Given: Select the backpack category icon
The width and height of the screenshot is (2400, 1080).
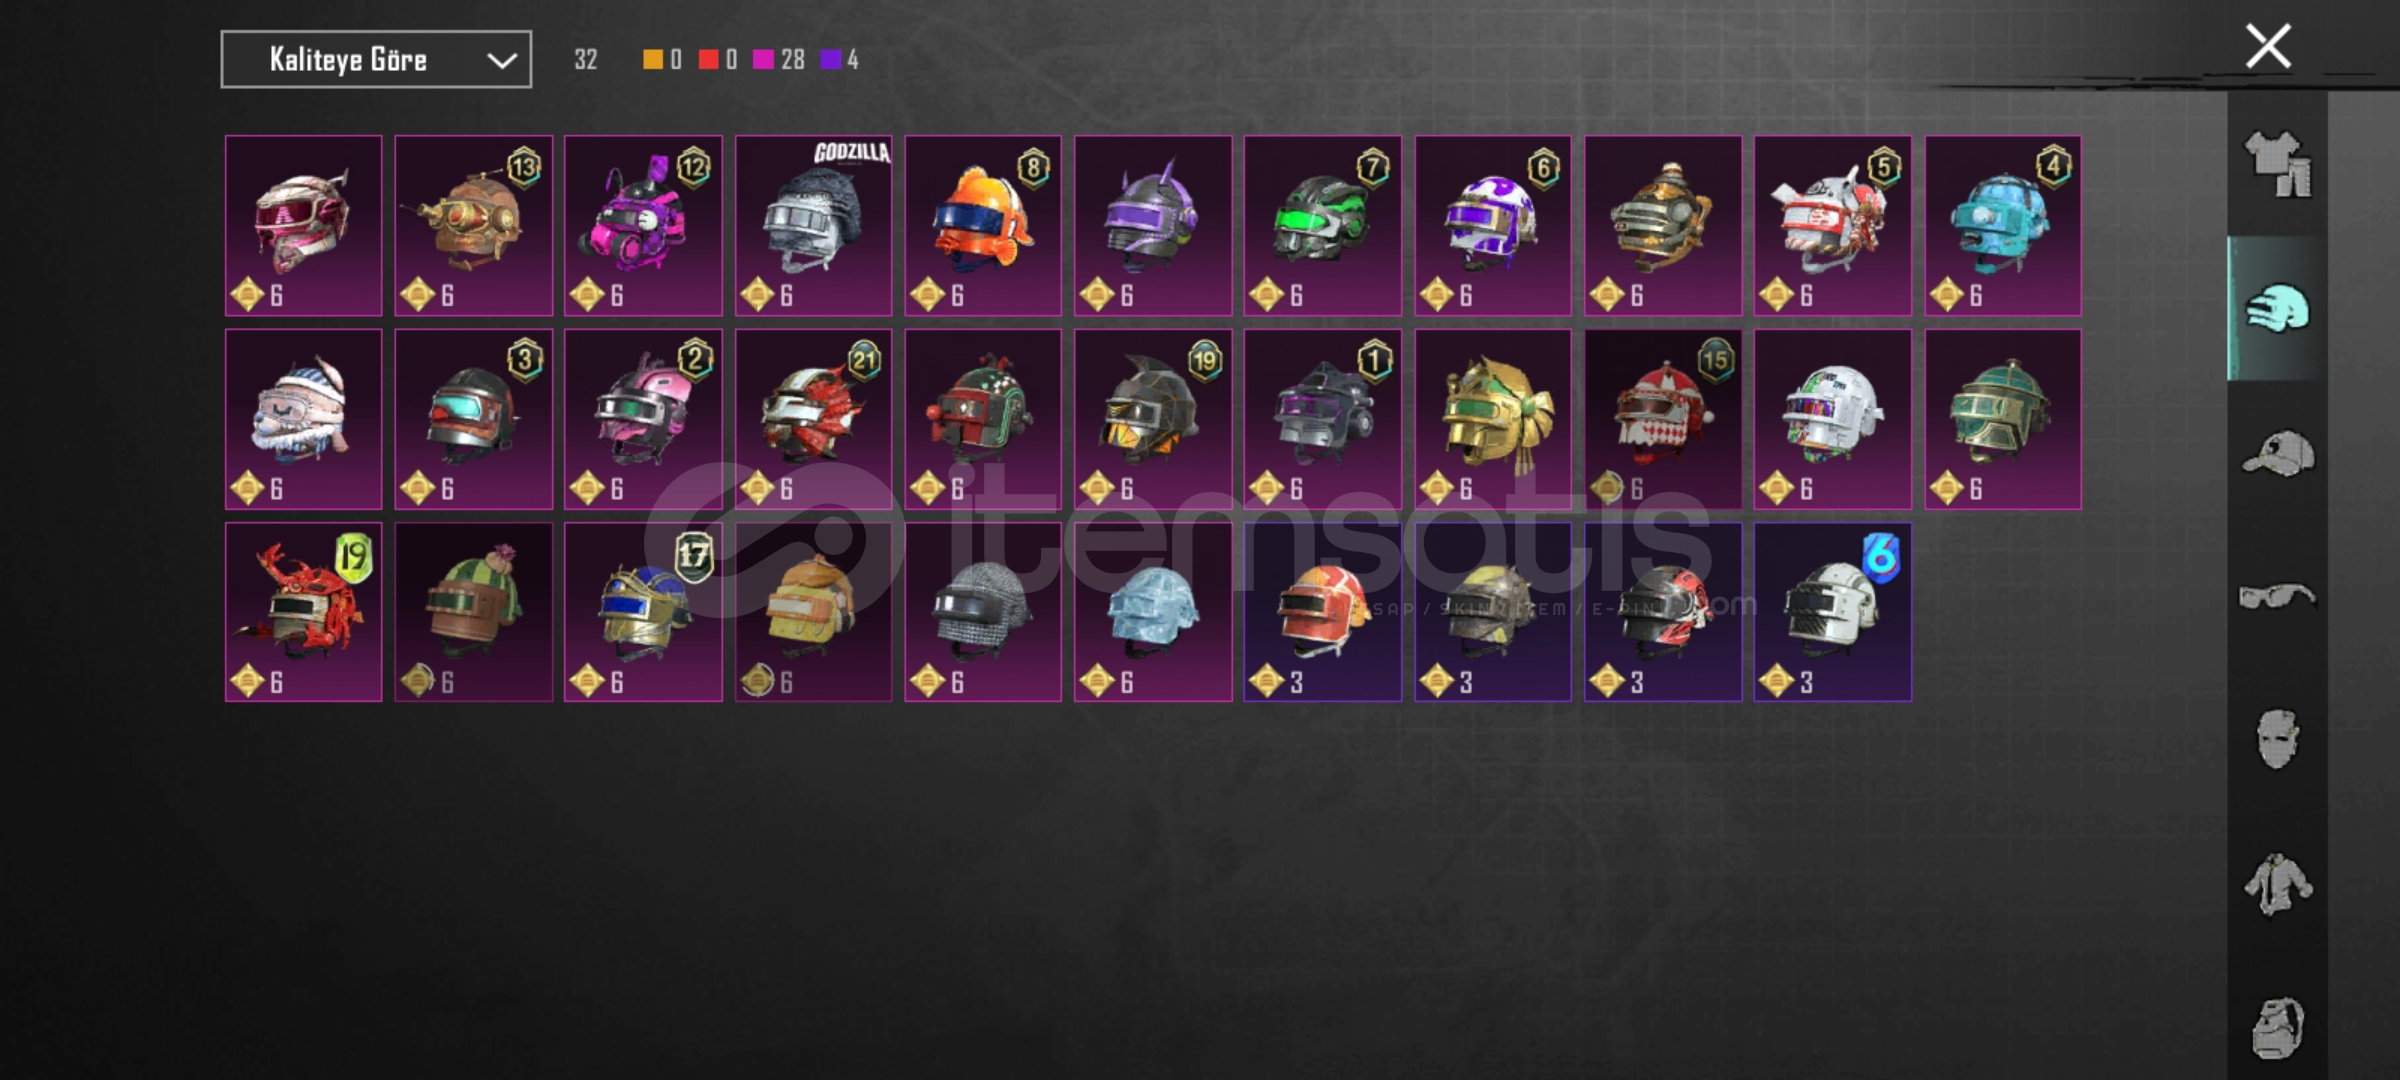Looking at the screenshot, I should 2278,1028.
